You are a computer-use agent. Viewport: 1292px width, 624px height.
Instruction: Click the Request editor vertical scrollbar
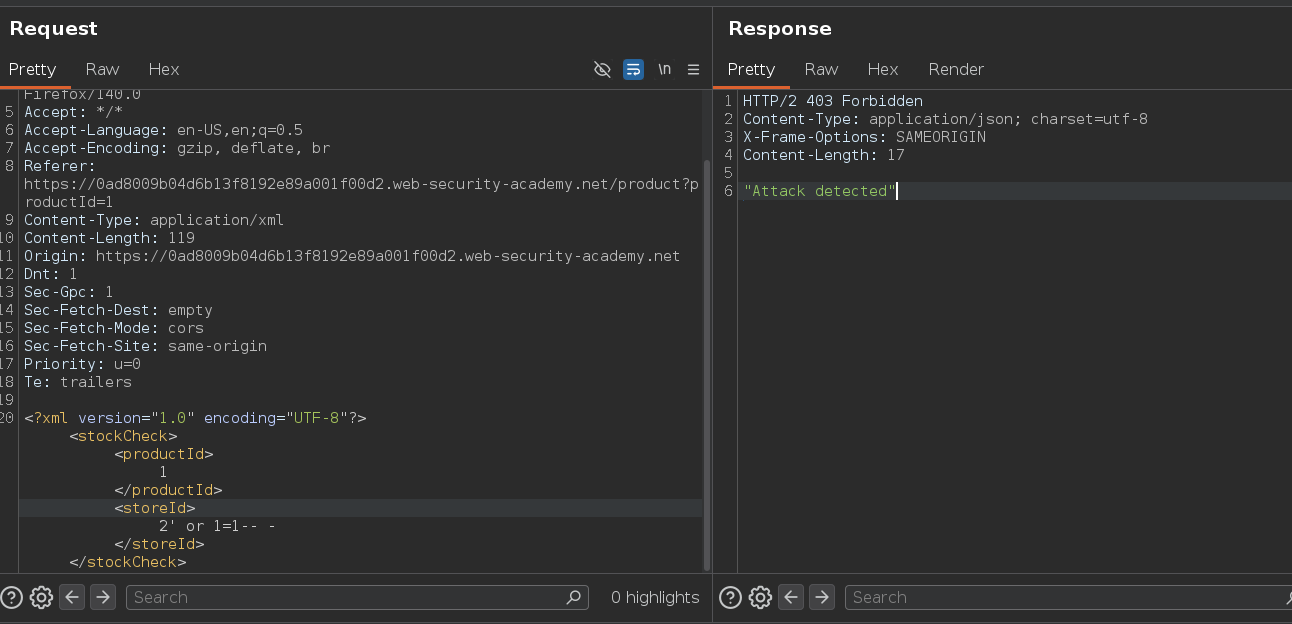(x=707, y=365)
